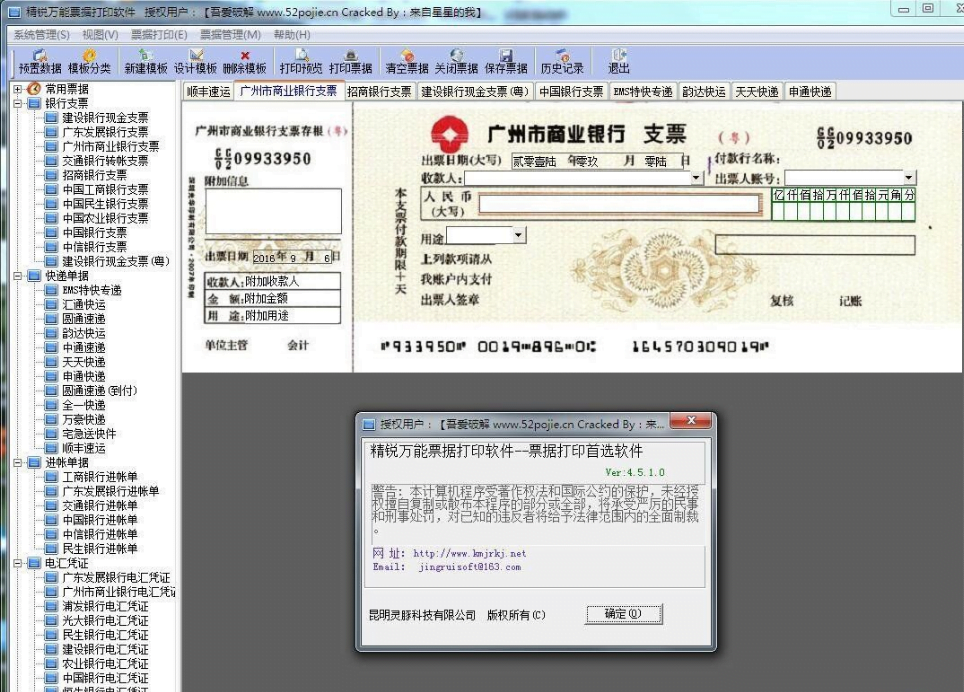Click the 新建模板 toolbar icon

146,61
